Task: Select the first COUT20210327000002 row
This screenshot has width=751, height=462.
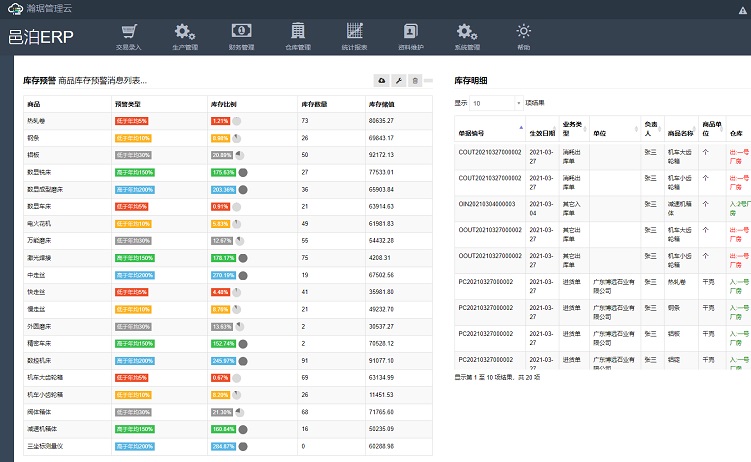Action: (490, 152)
